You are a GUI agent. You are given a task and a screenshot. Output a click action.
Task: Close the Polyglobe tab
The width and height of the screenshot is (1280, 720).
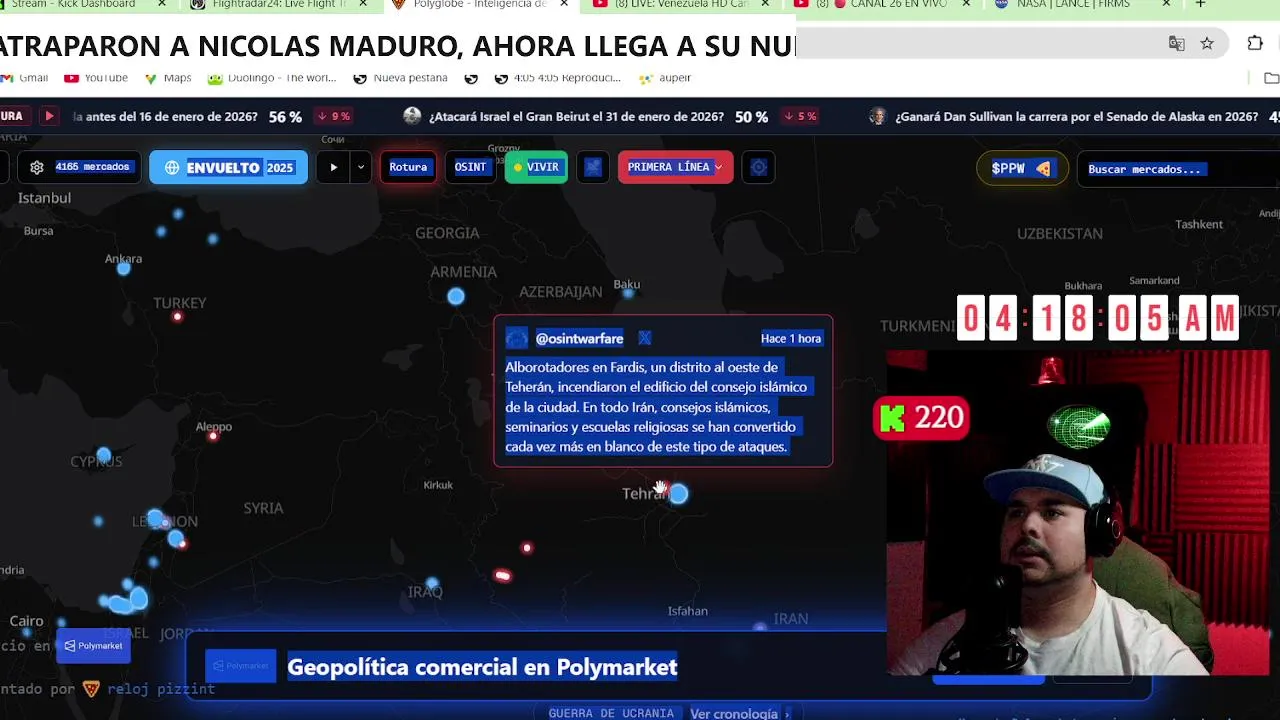pyautogui.click(x=564, y=5)
